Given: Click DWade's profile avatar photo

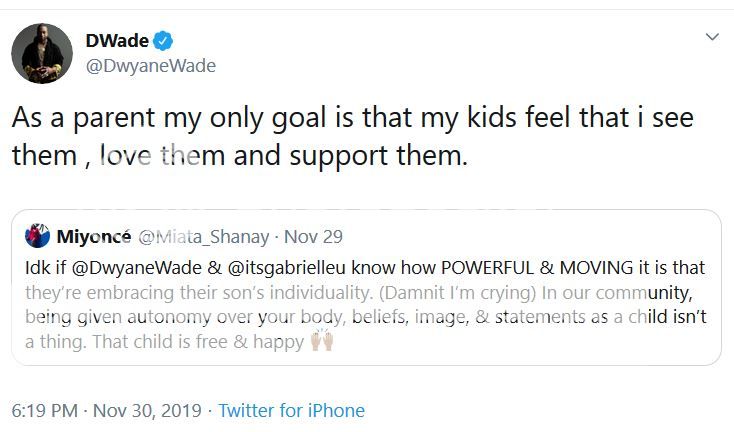Looking at the screenshot, I should tap(42, 53).
